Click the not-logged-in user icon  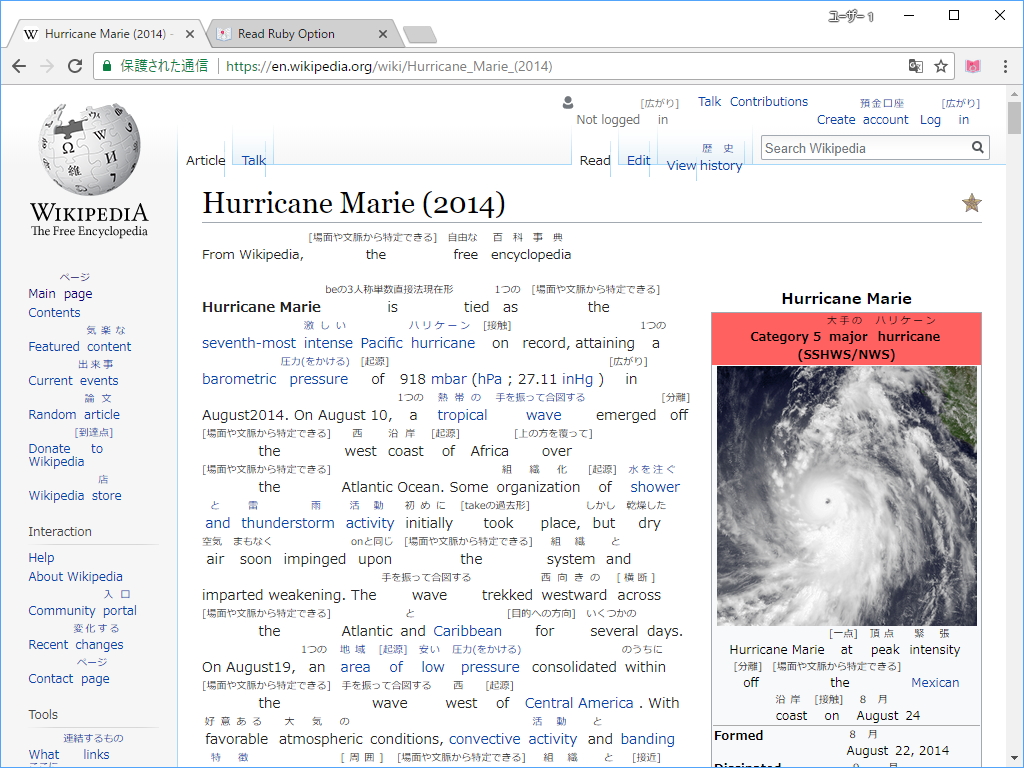(568, 103)
